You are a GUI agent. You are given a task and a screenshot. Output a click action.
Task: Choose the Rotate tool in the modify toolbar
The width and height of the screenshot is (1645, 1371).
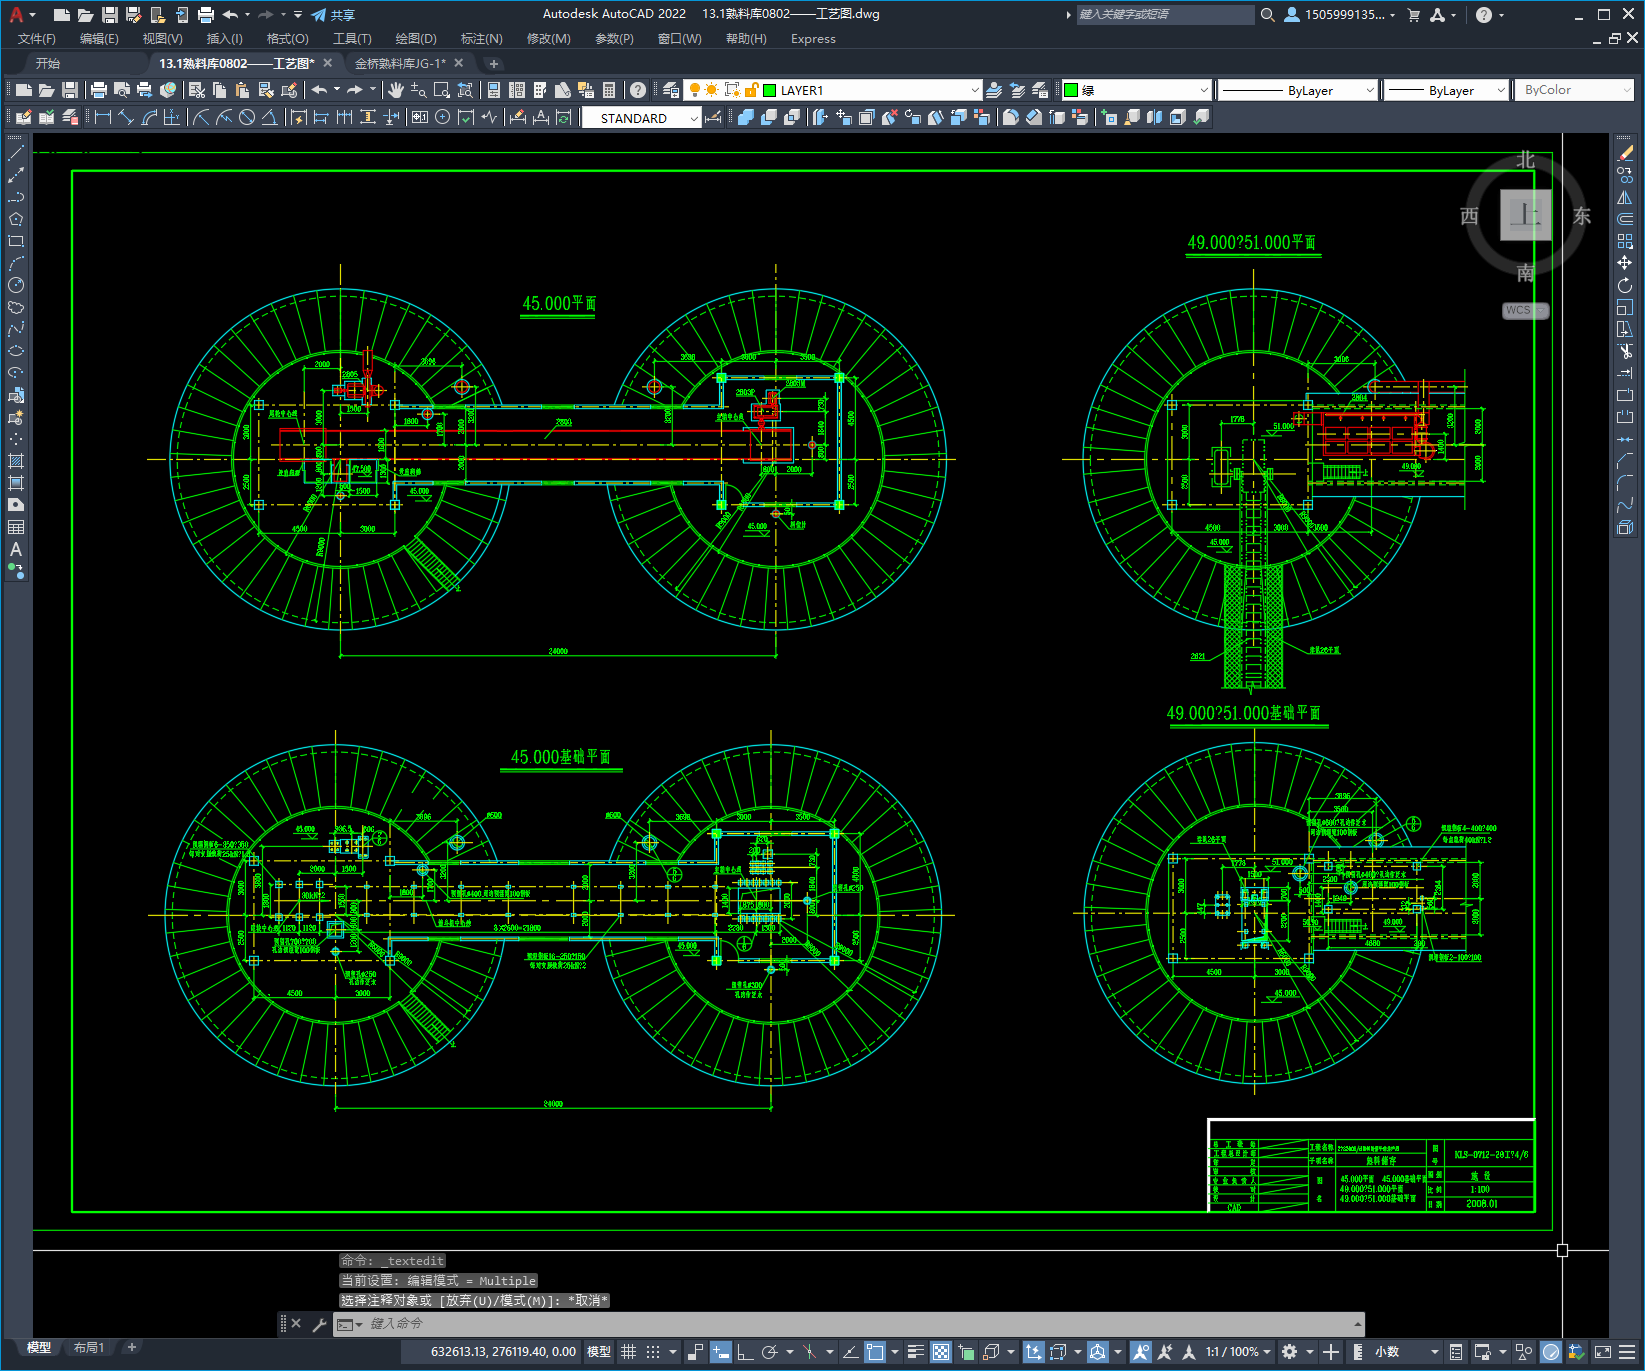(1625, 285)
